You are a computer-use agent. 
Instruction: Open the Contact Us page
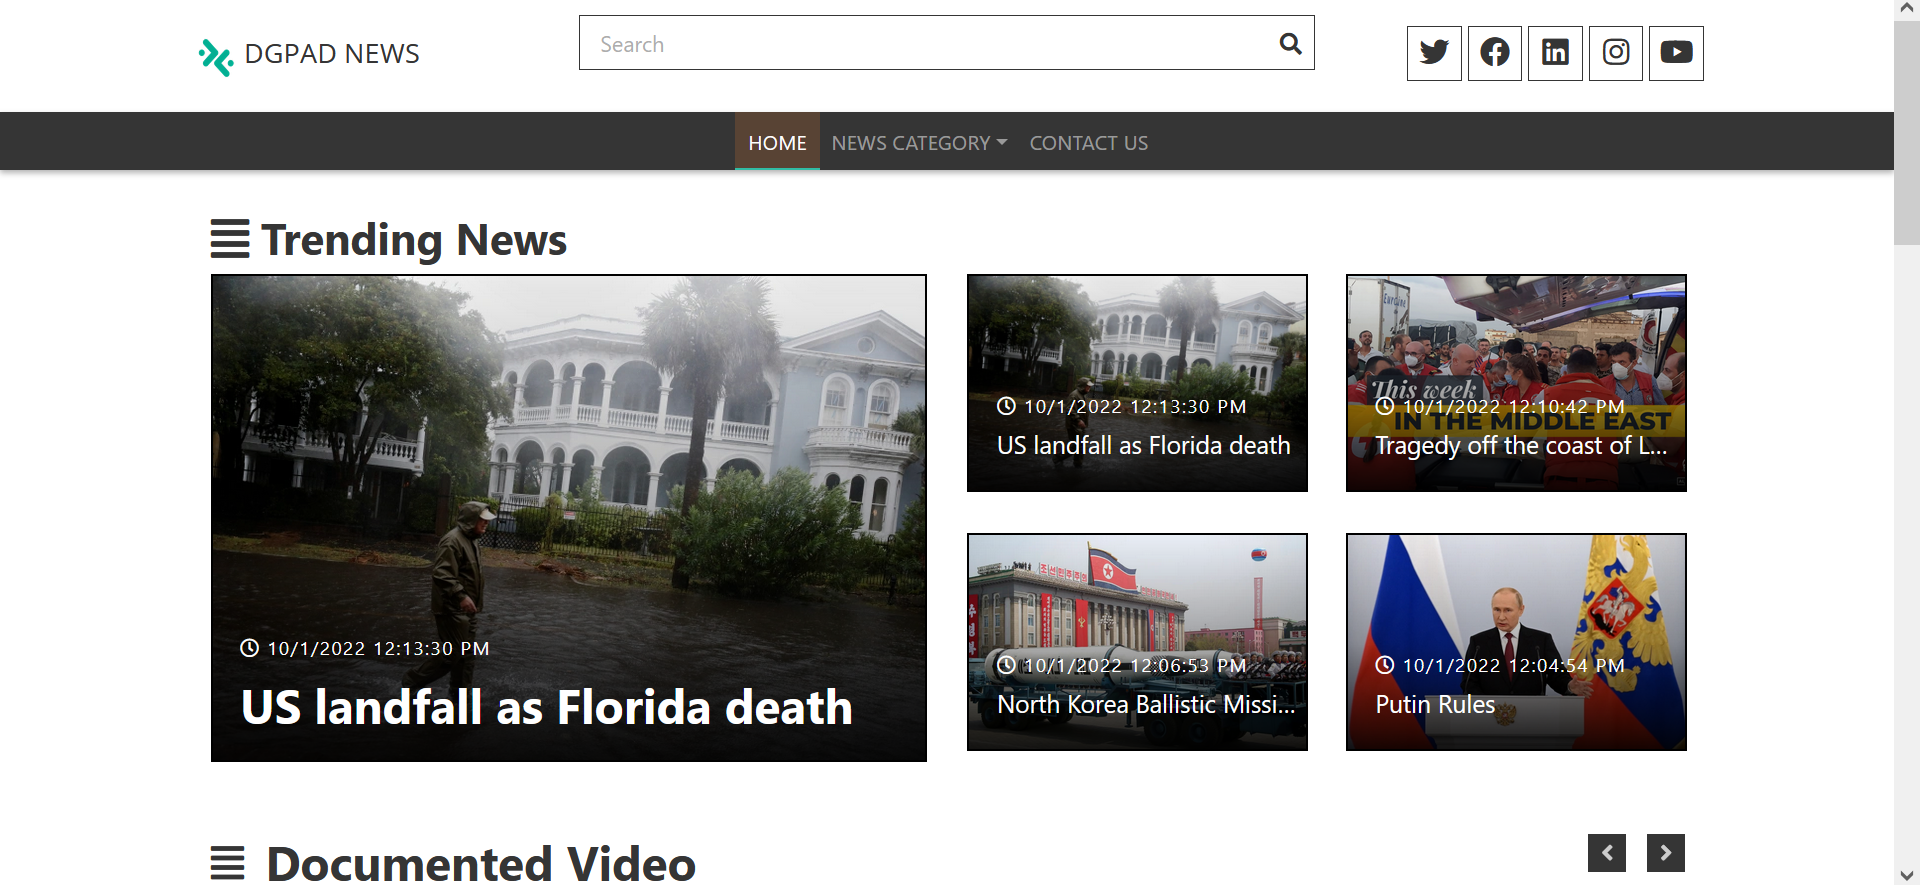click(x=1088, y=143)
